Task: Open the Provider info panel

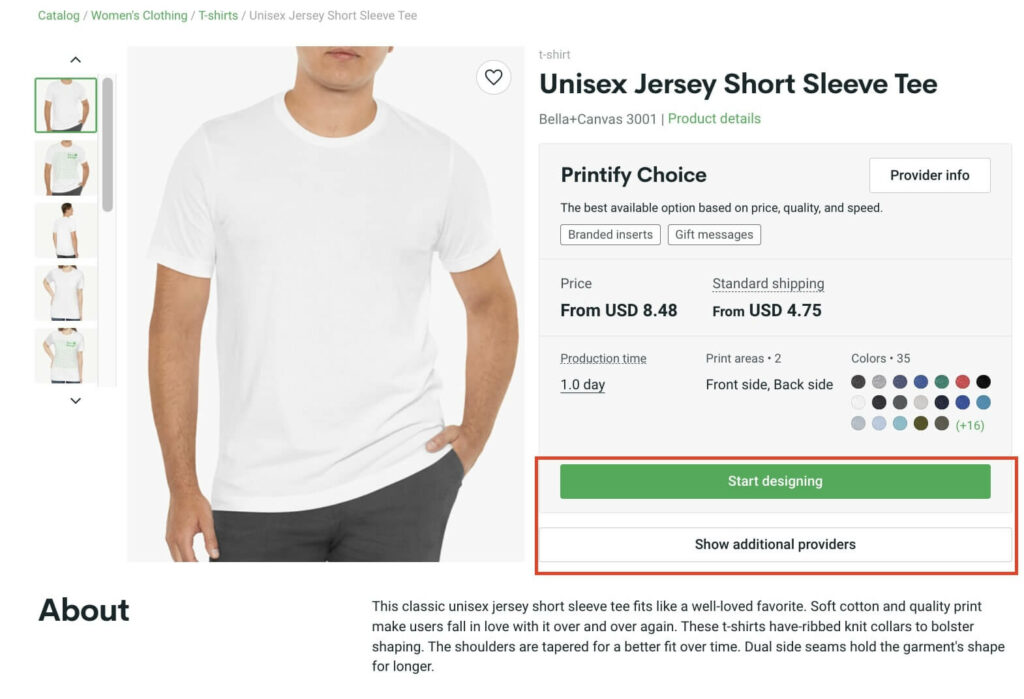Action: (x=929, y=175)
